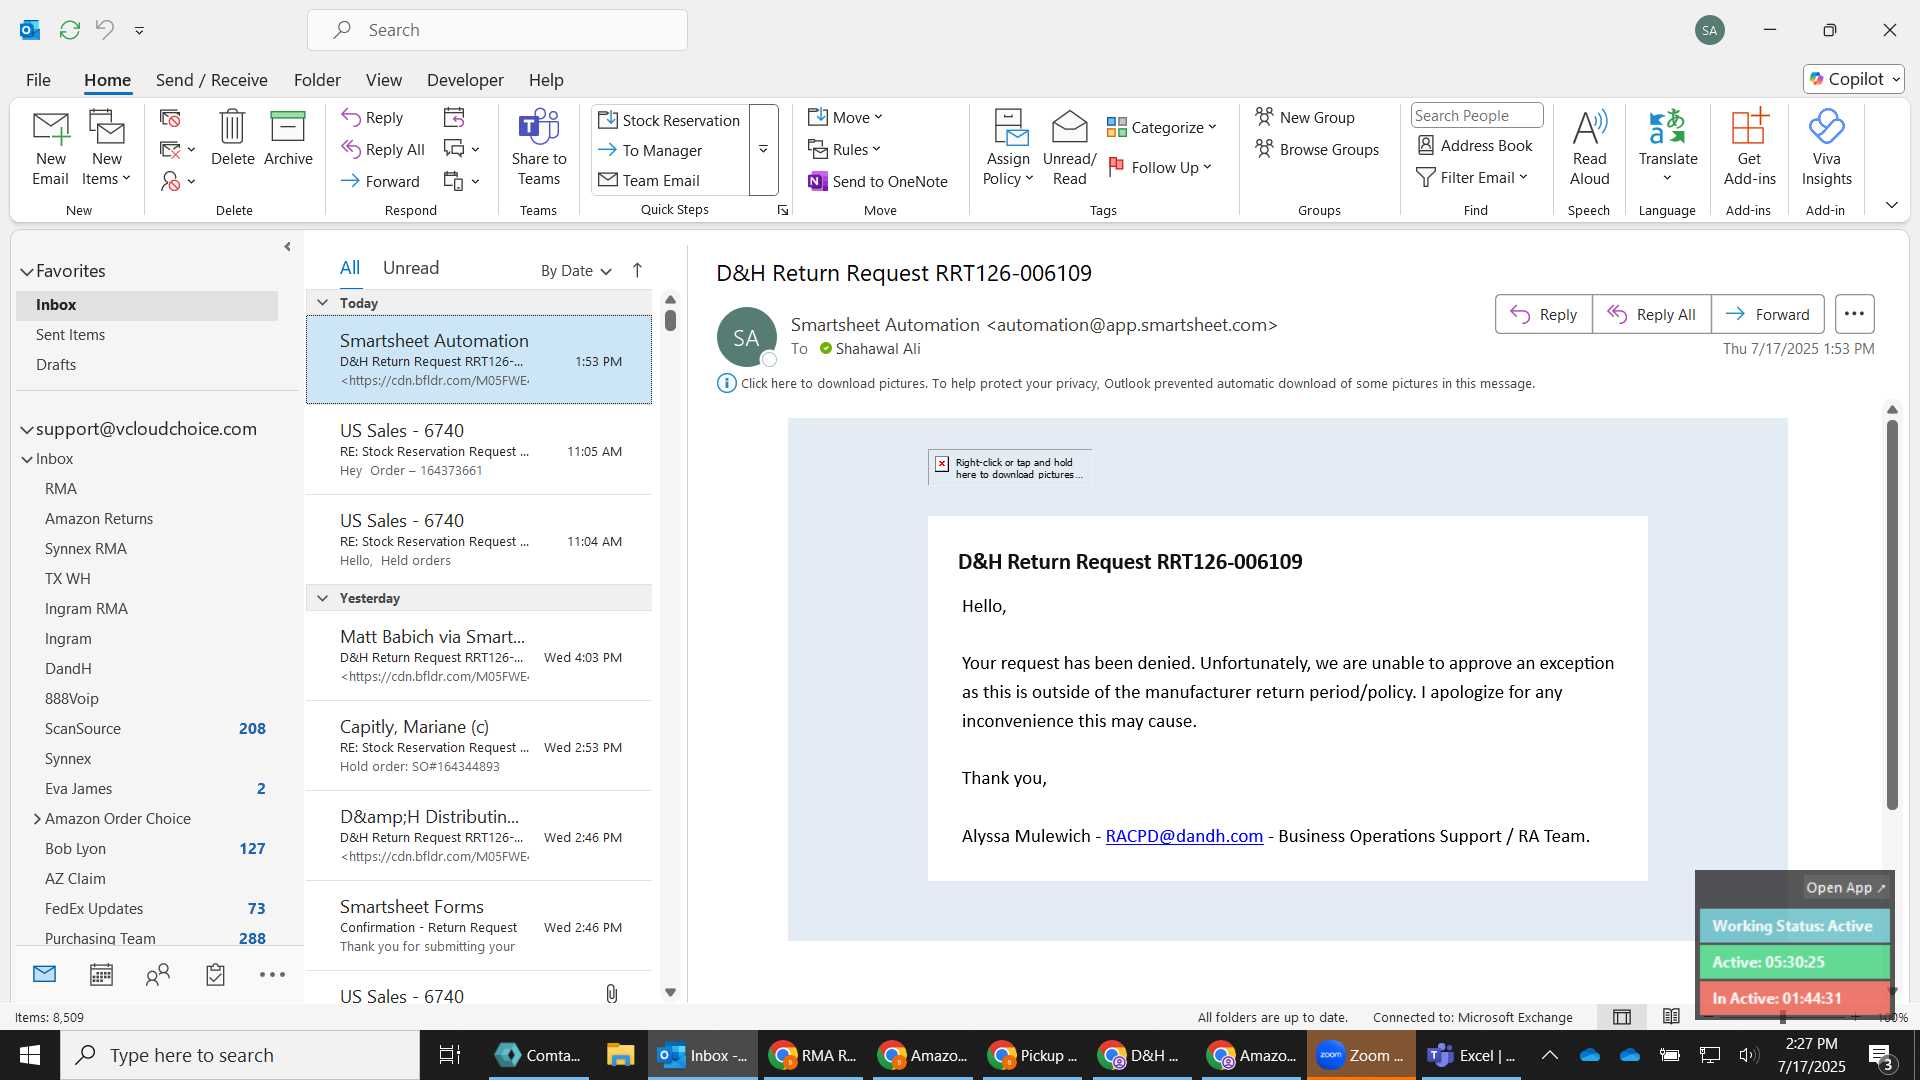The width and height of the screenshot is (1920, 1080).
Task: Open the File menu
Action: 38,79
